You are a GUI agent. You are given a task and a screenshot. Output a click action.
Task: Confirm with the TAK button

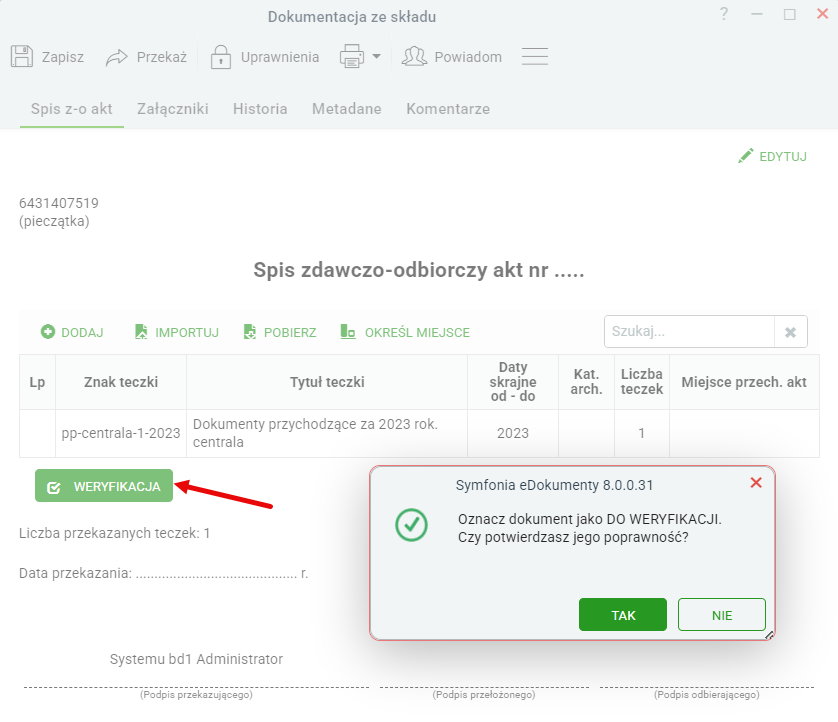(x=623, y=615)
